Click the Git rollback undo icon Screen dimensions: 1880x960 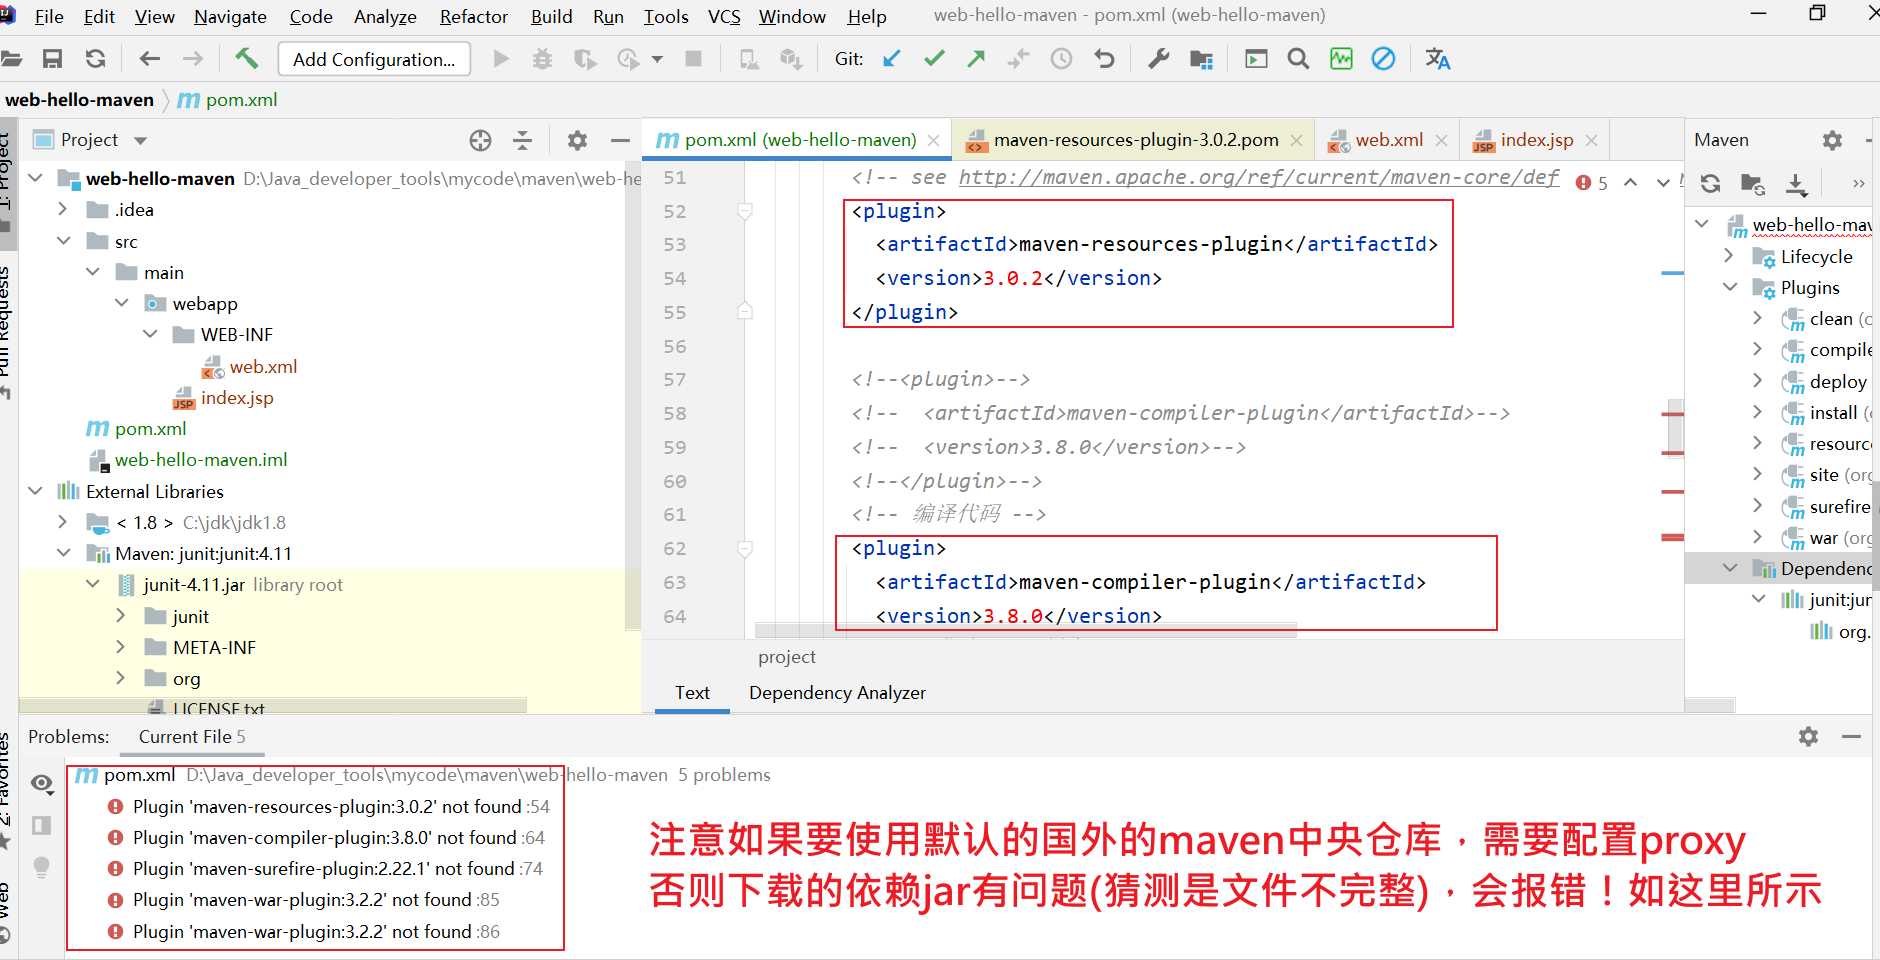tap(1104, 59)
